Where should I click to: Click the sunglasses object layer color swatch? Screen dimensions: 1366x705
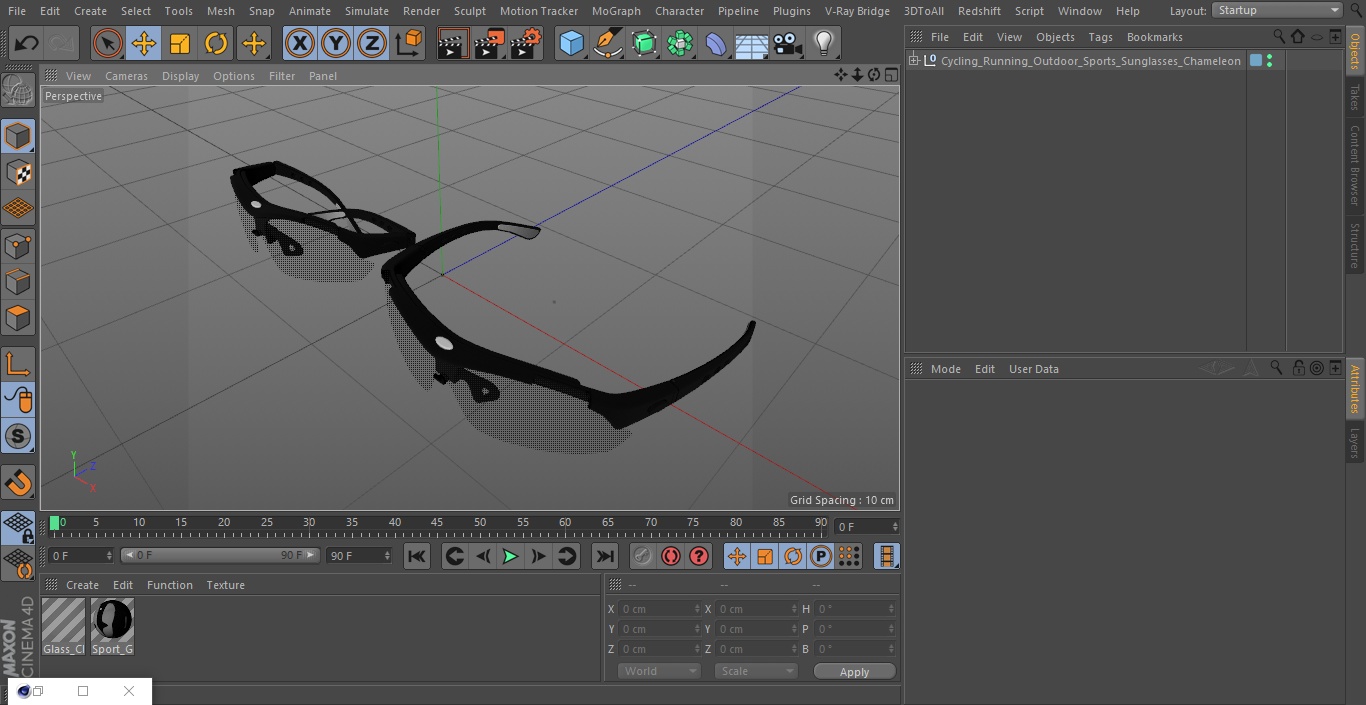(x=1256, y=61)
